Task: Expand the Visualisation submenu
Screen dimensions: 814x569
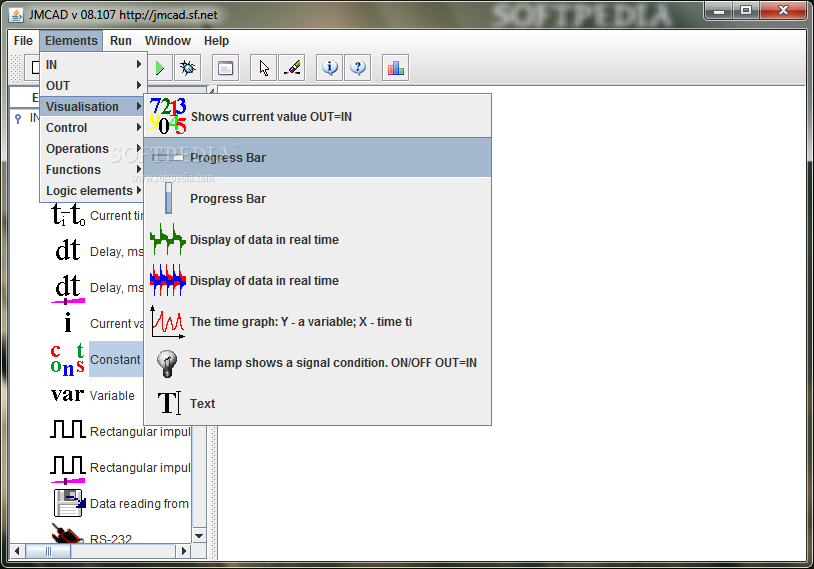Action: coord(93,106)
